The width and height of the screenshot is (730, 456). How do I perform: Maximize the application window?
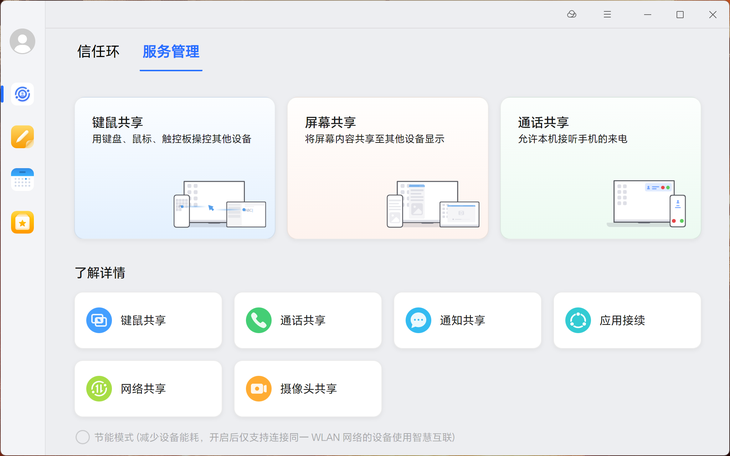[x=680, y=14]
